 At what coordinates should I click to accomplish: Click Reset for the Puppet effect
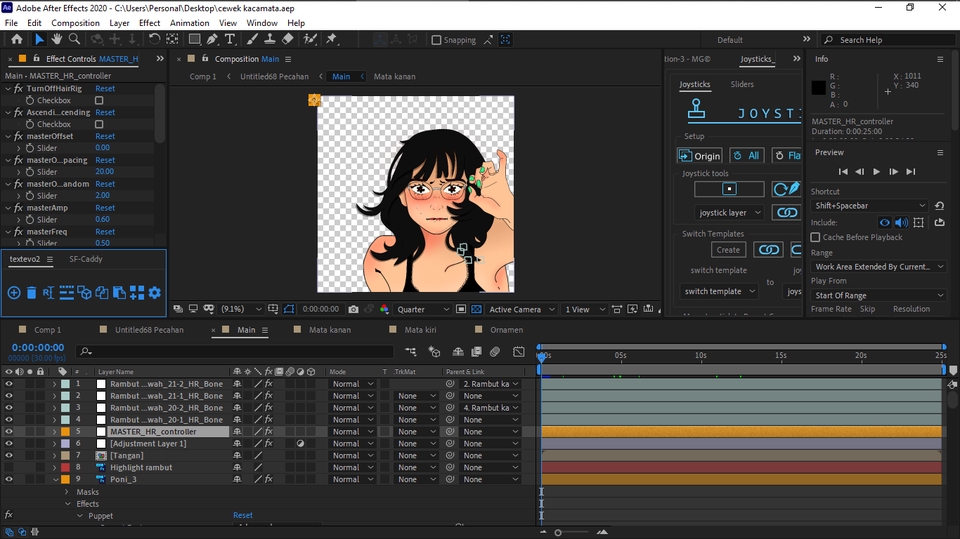(242, 515)
